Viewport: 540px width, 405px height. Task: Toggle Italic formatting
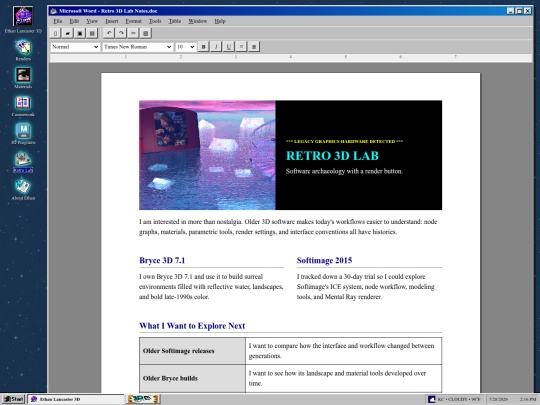216,46
